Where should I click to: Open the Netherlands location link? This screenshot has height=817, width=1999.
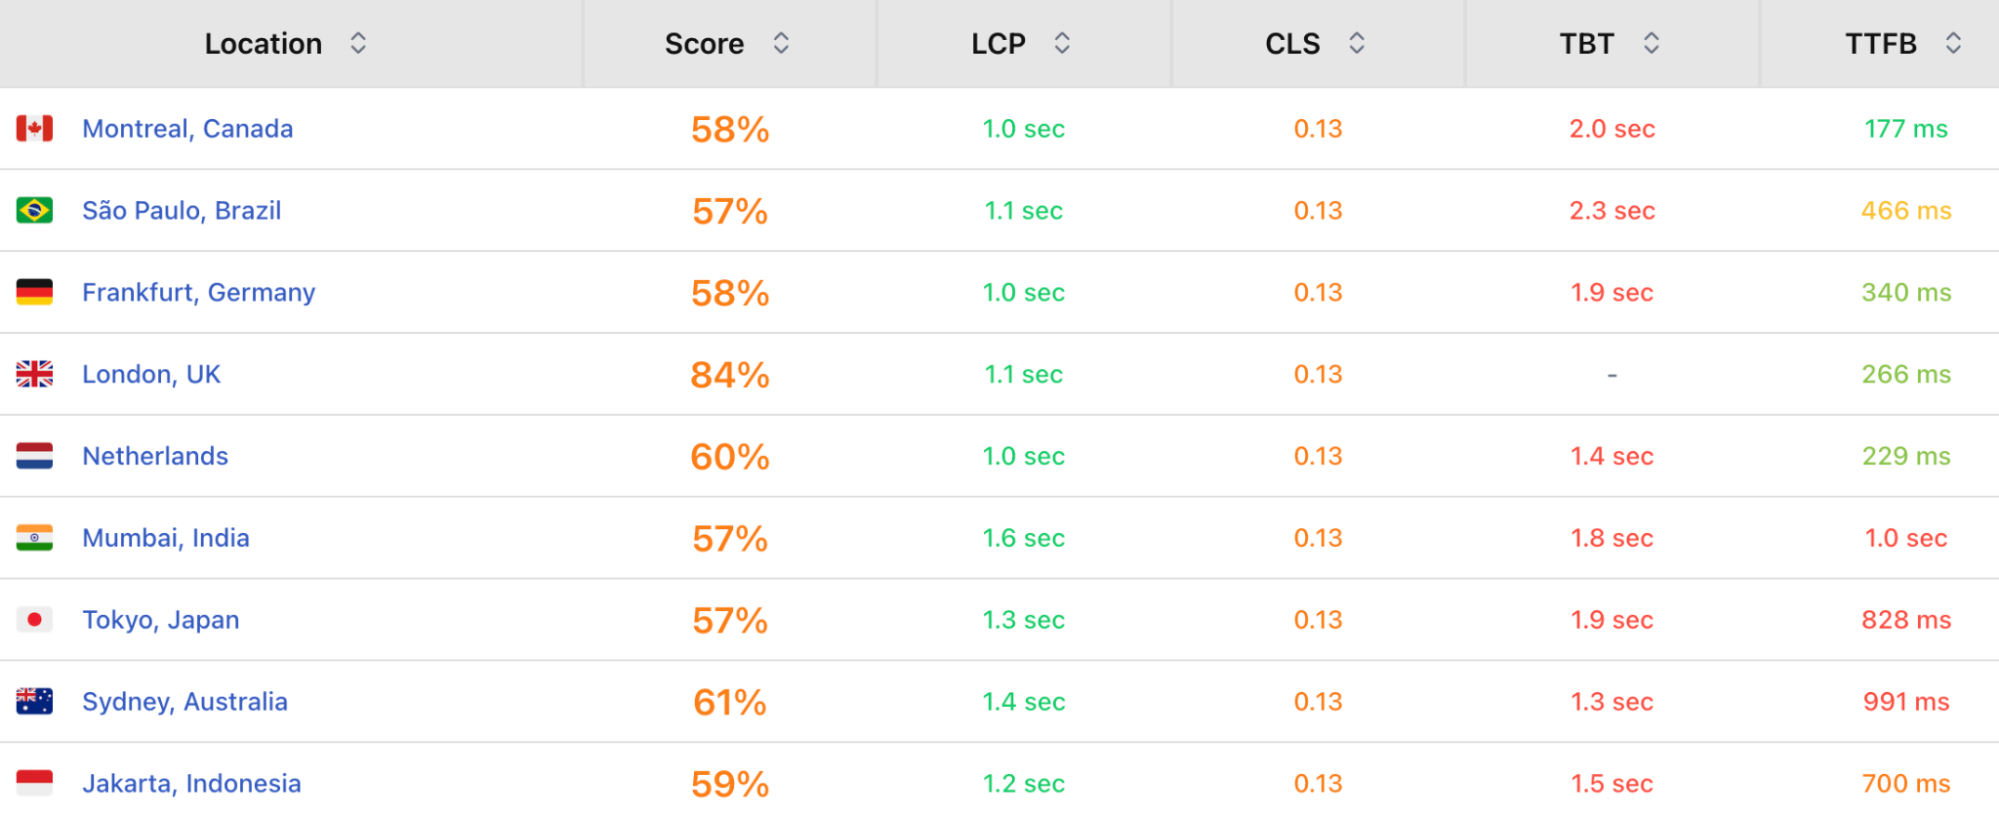point(155,457)
